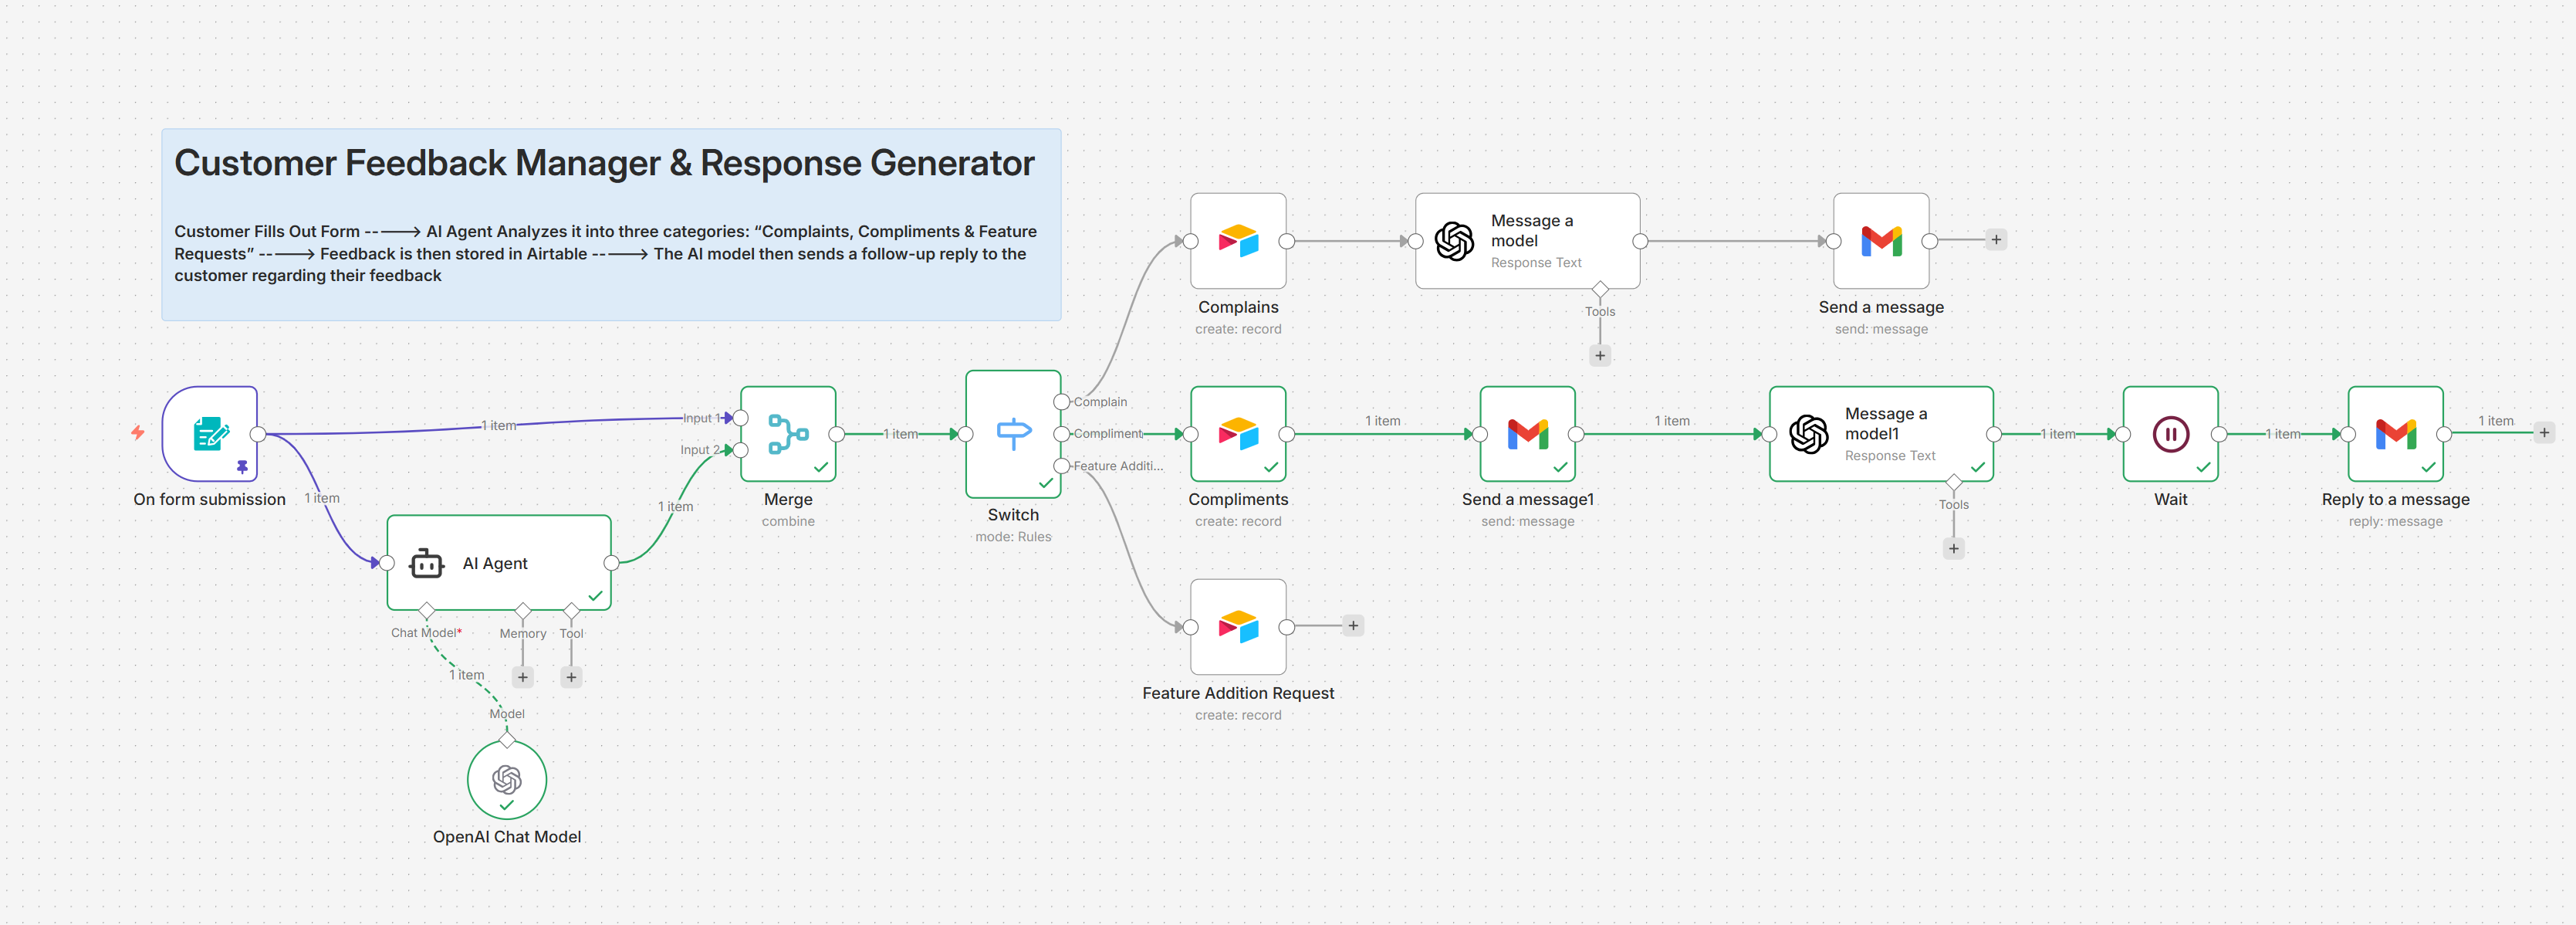This screenshot has width=2576, height=925.
Task: Open the Send a message Gmail node
Action: click(1881, 240)
